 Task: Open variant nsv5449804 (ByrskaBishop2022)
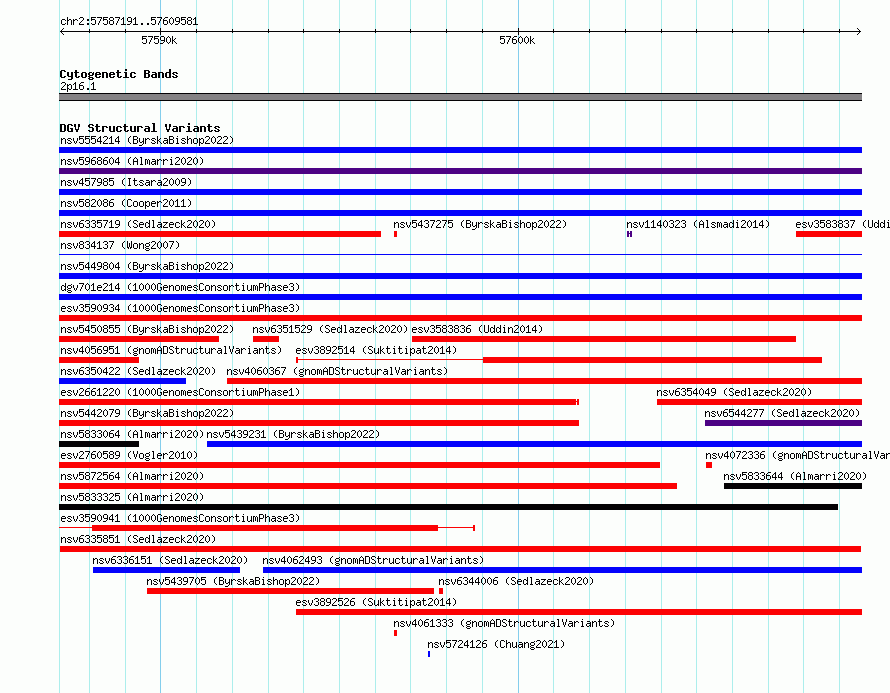point(147,266)
